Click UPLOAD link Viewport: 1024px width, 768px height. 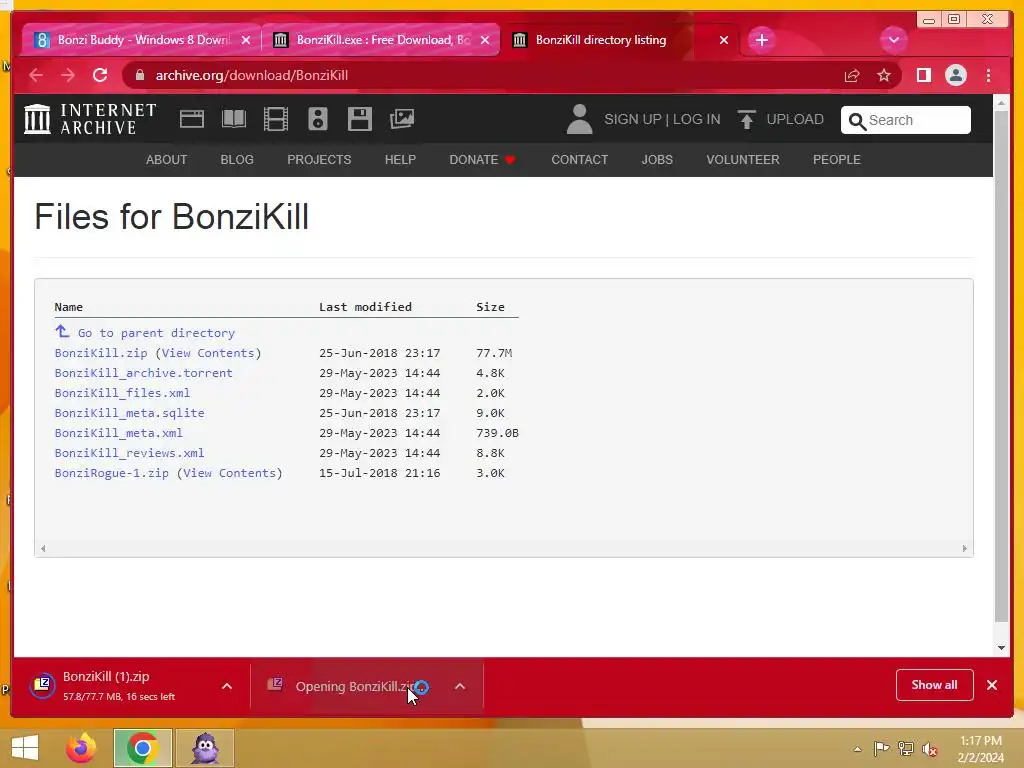pyautogui.click(x=795, y=120)
